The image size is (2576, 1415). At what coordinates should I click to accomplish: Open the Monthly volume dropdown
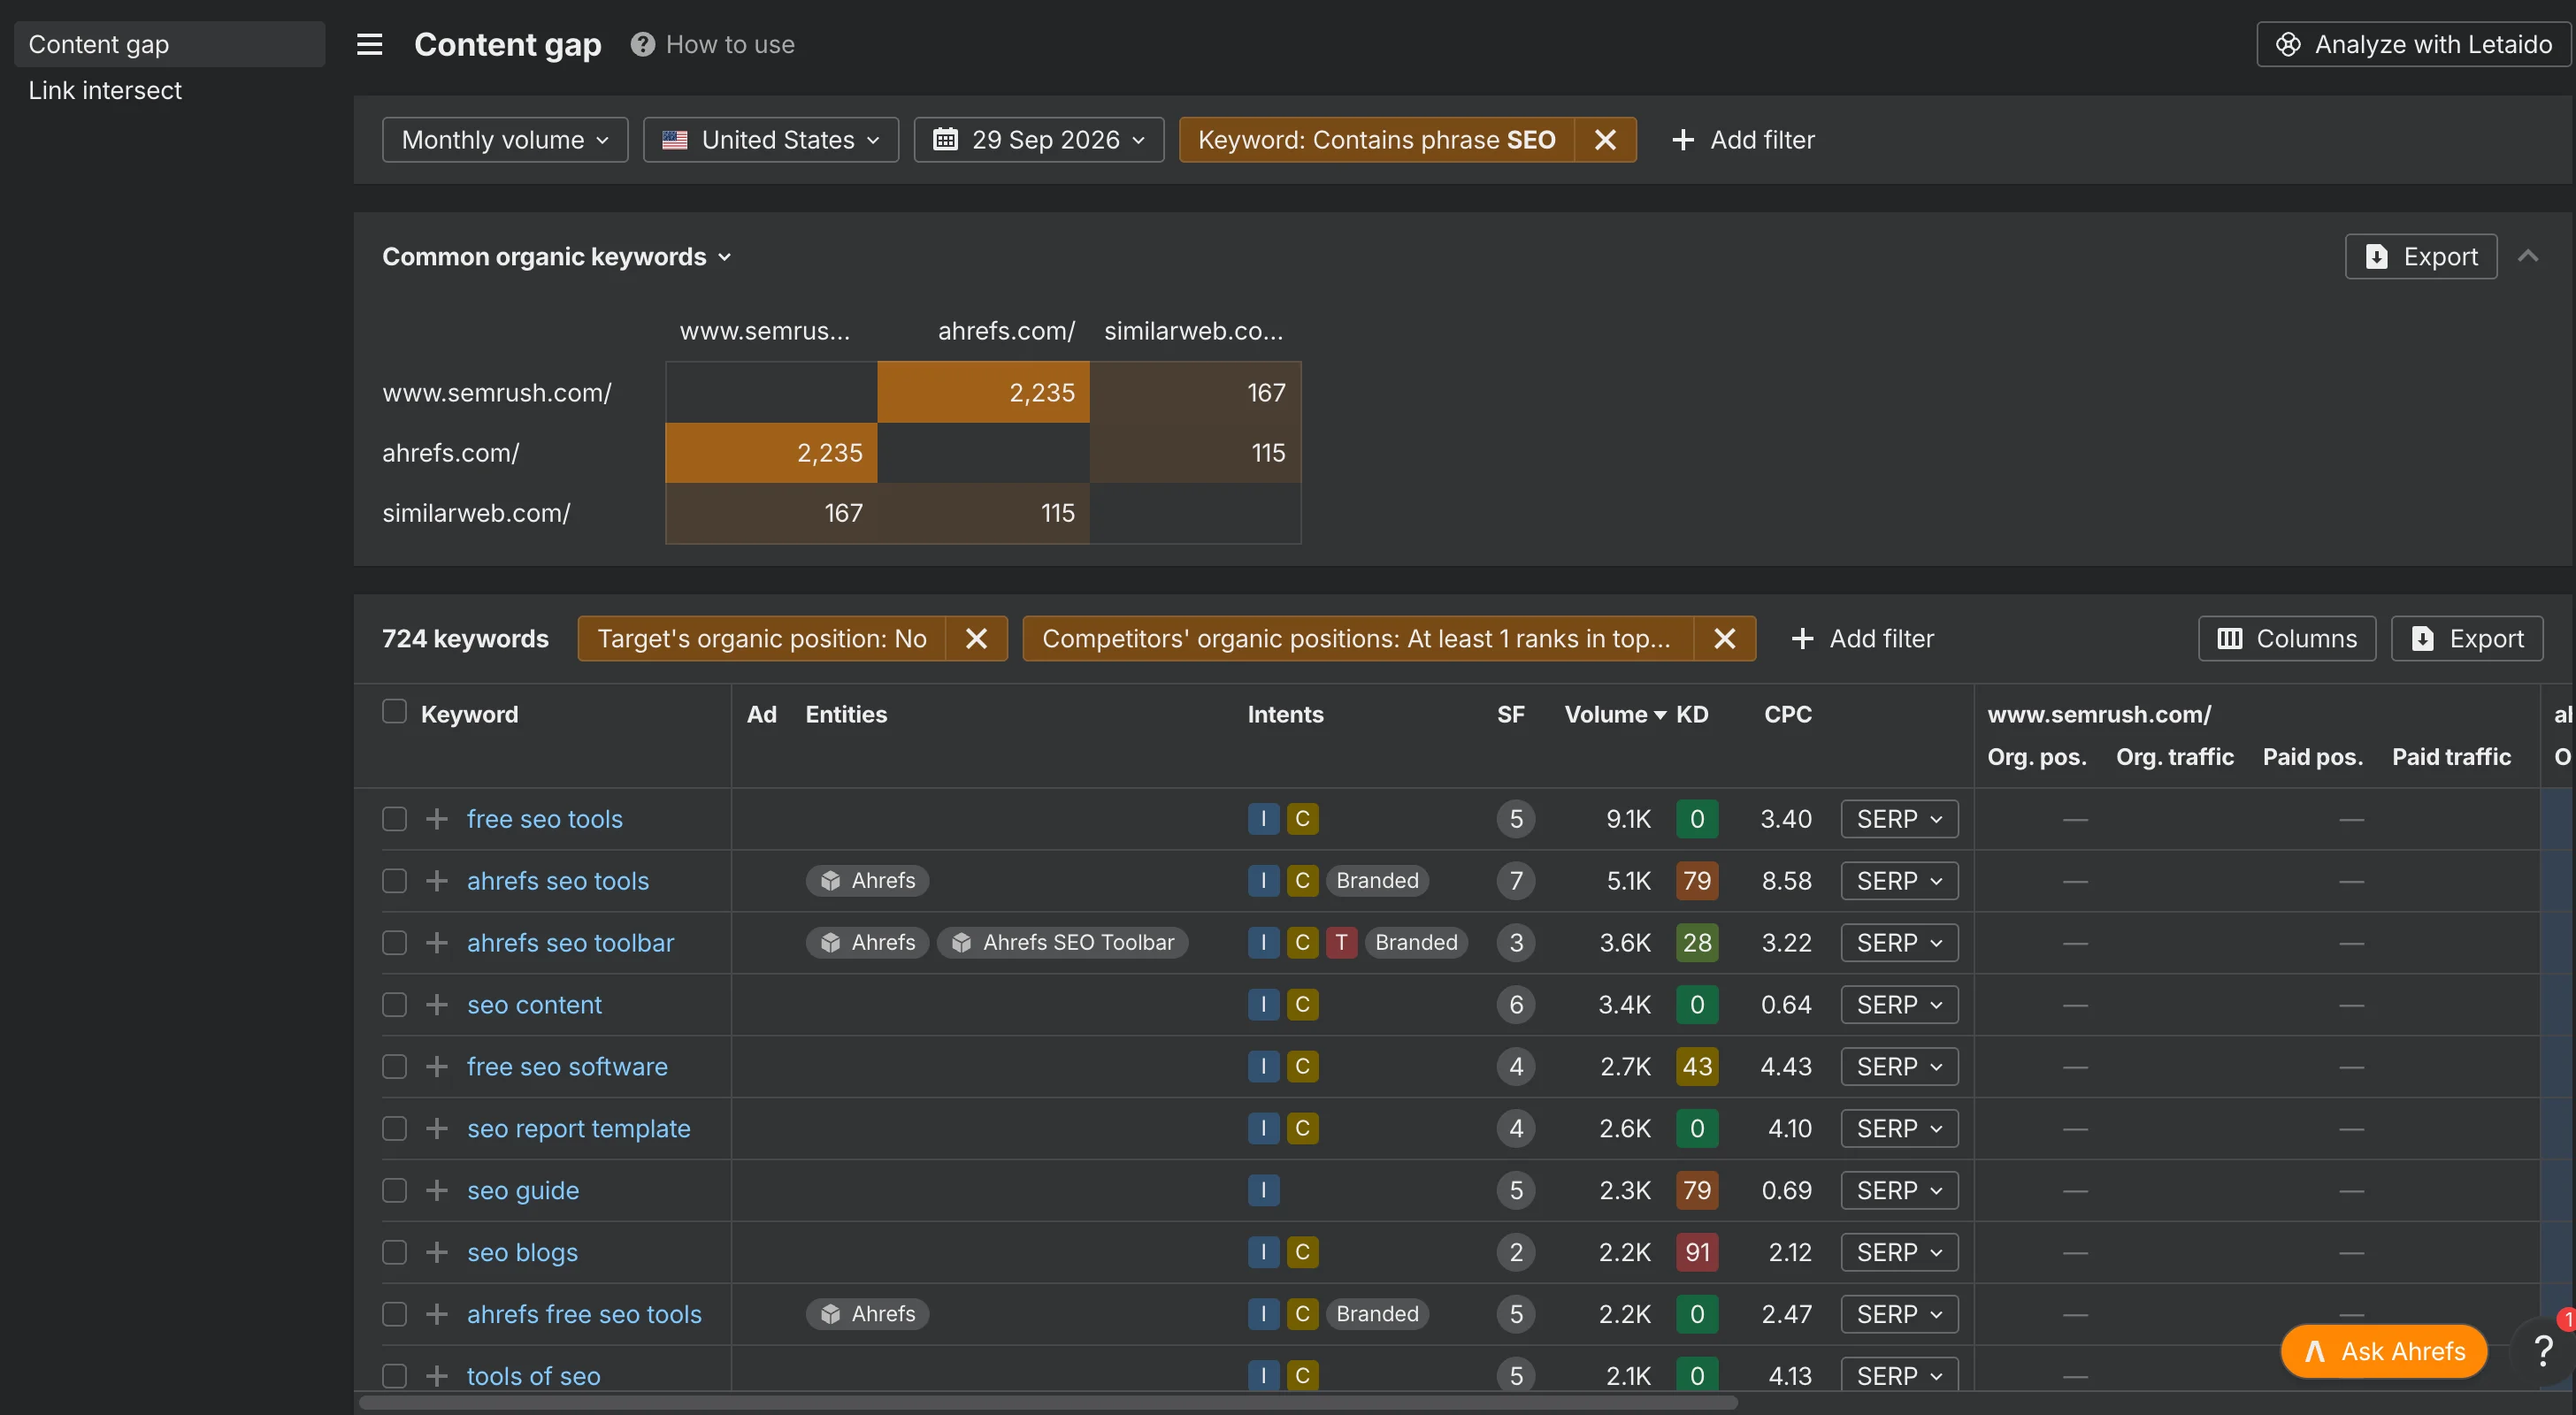click(505, 140)
